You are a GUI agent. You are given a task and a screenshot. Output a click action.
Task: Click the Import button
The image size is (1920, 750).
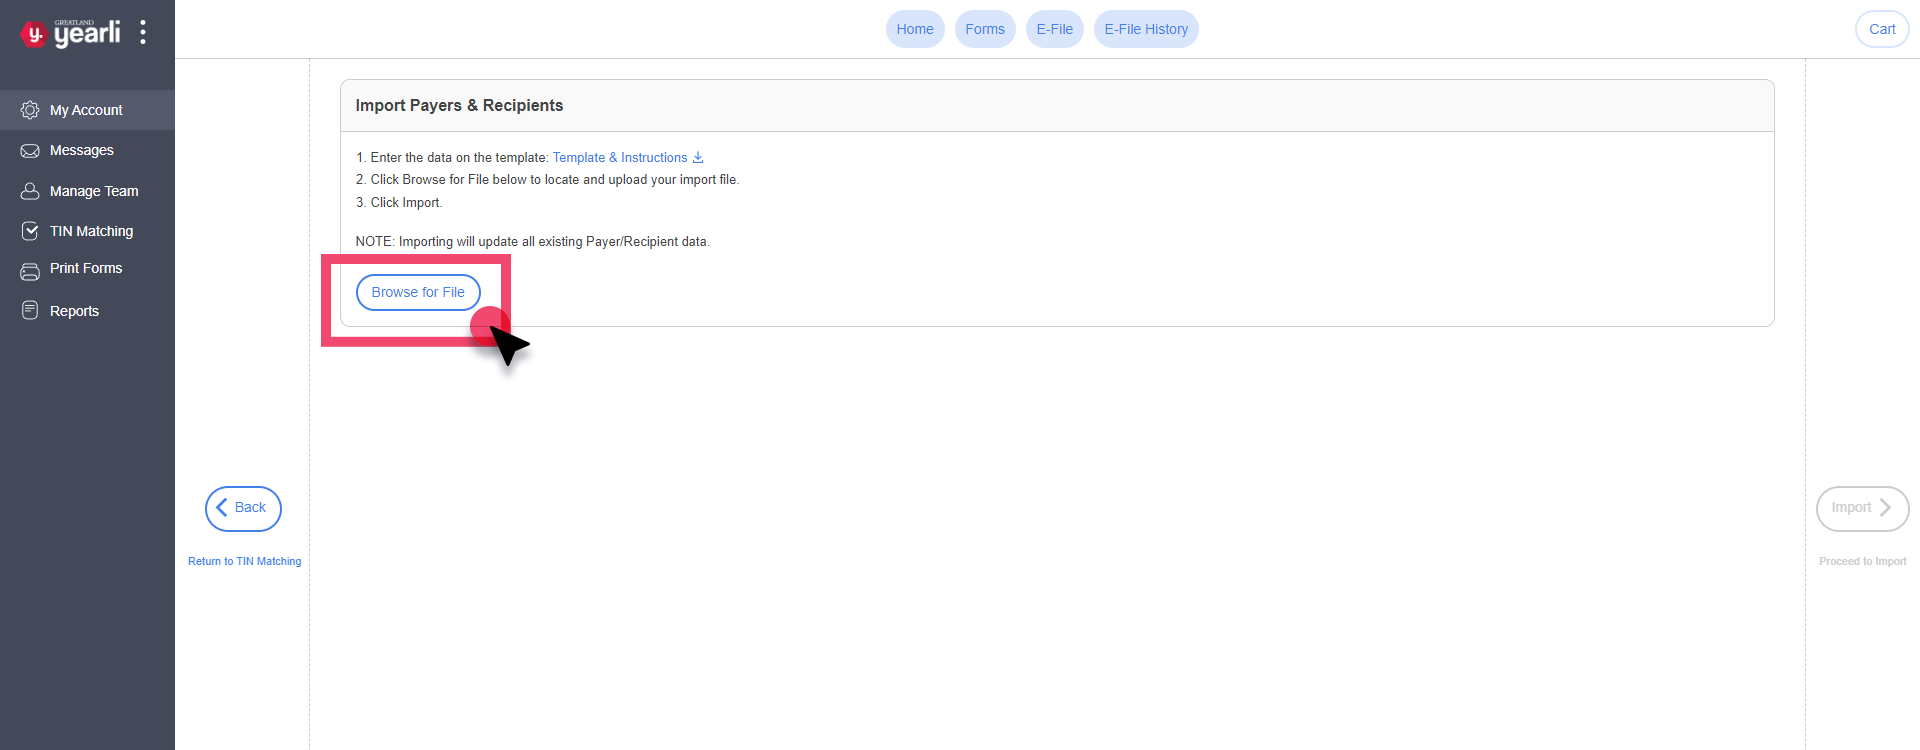tap(1862, 508)
